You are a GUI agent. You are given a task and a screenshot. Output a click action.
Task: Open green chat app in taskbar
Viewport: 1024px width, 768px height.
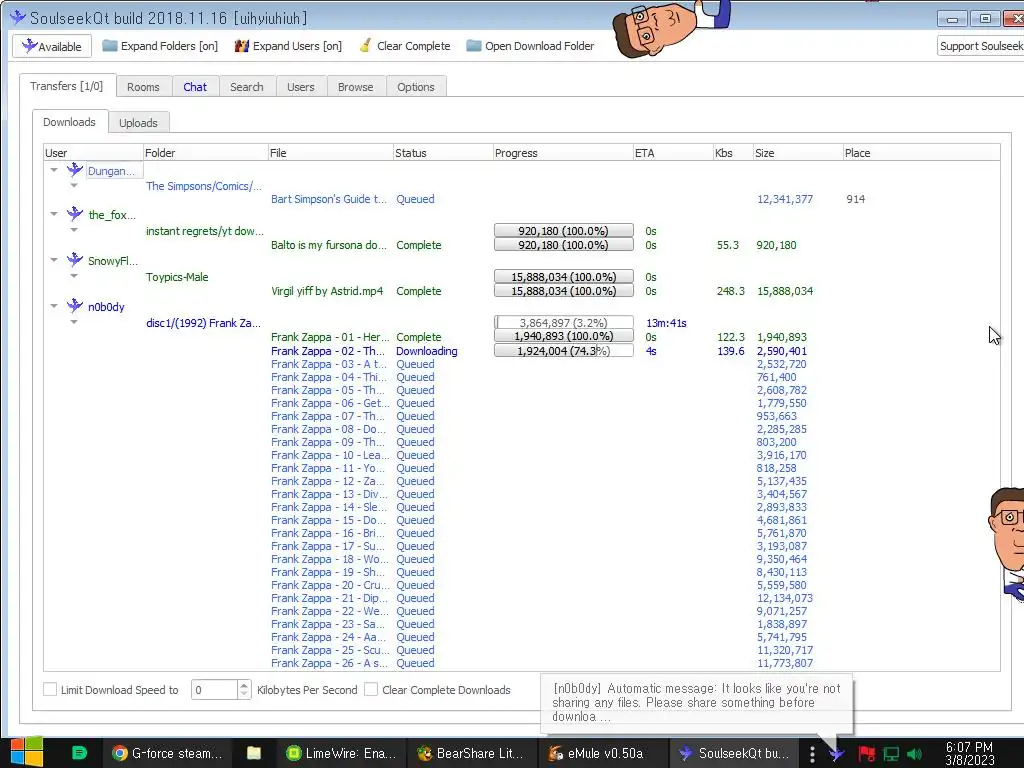[79, 753]
